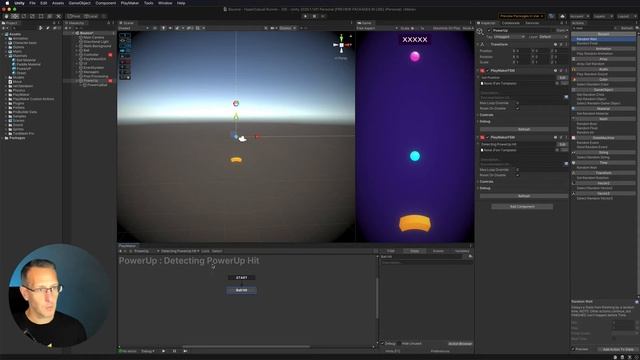Switch to the Scene tab

pyautogui.click(x=128, y=23)
